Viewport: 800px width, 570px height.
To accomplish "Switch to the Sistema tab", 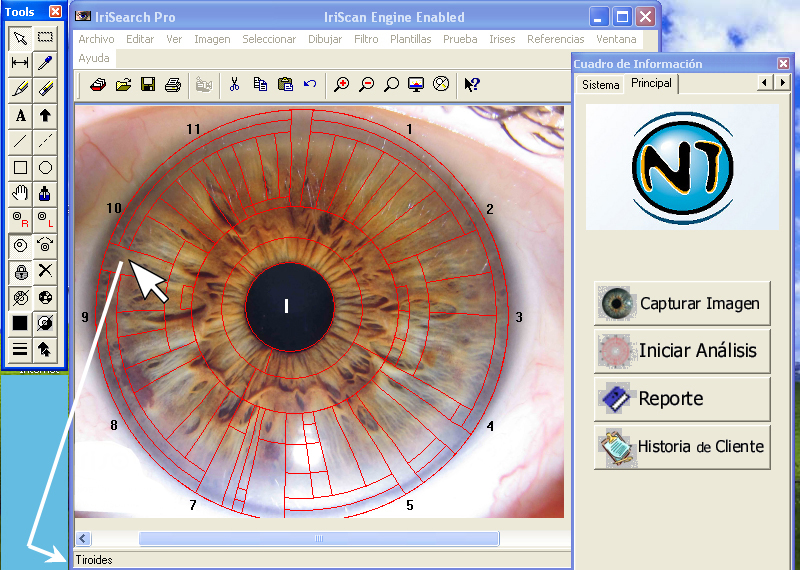I will click(x=601, y=85).
